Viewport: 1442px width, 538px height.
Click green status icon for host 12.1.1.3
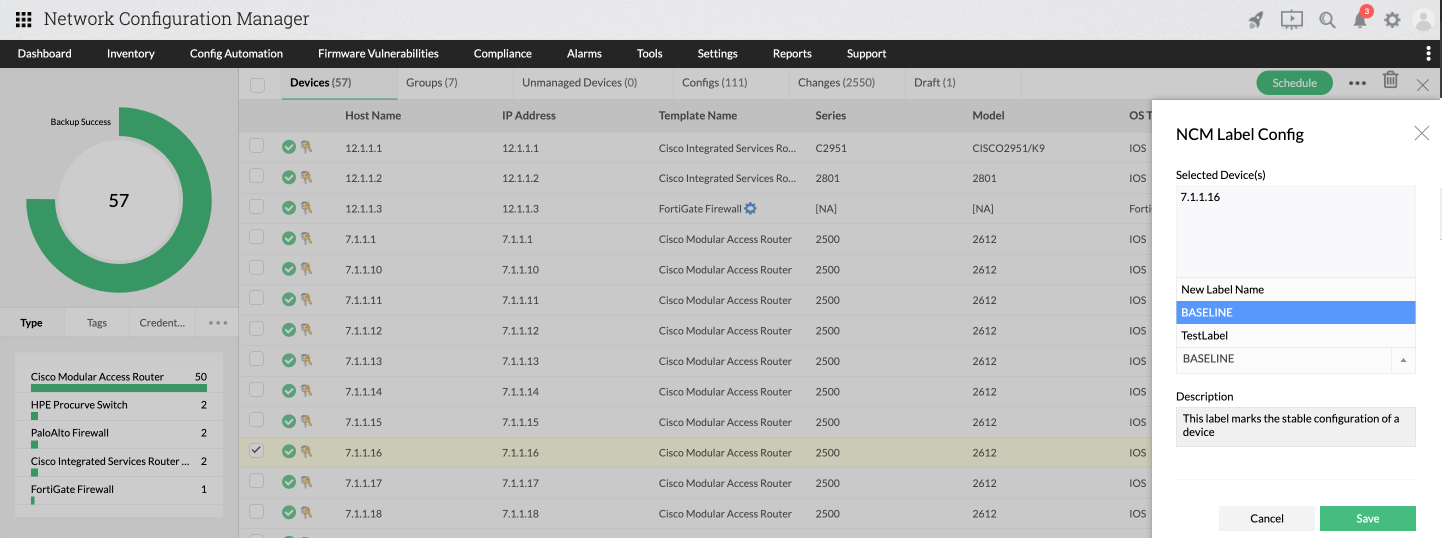point(289,208)
